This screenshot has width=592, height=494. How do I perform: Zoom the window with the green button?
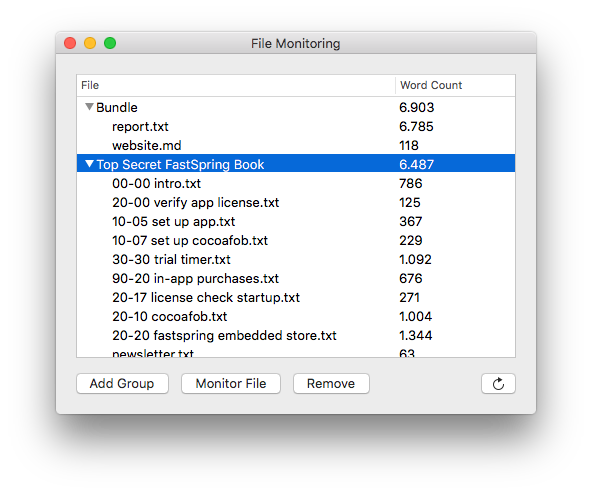coord(110,43)
